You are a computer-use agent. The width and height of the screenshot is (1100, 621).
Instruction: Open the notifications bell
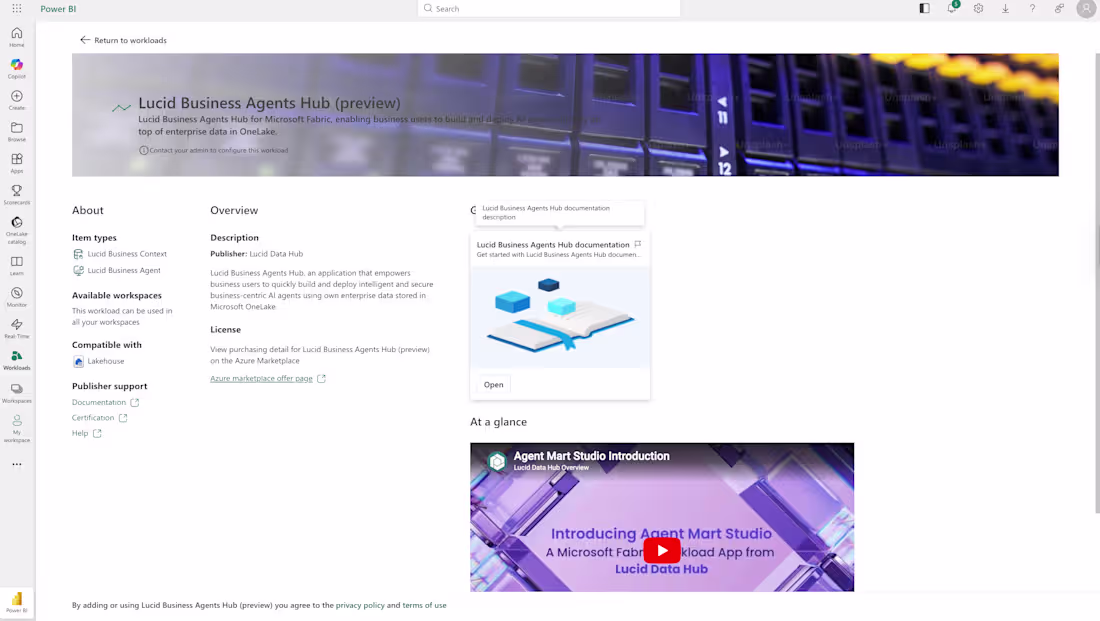point(952,8)
